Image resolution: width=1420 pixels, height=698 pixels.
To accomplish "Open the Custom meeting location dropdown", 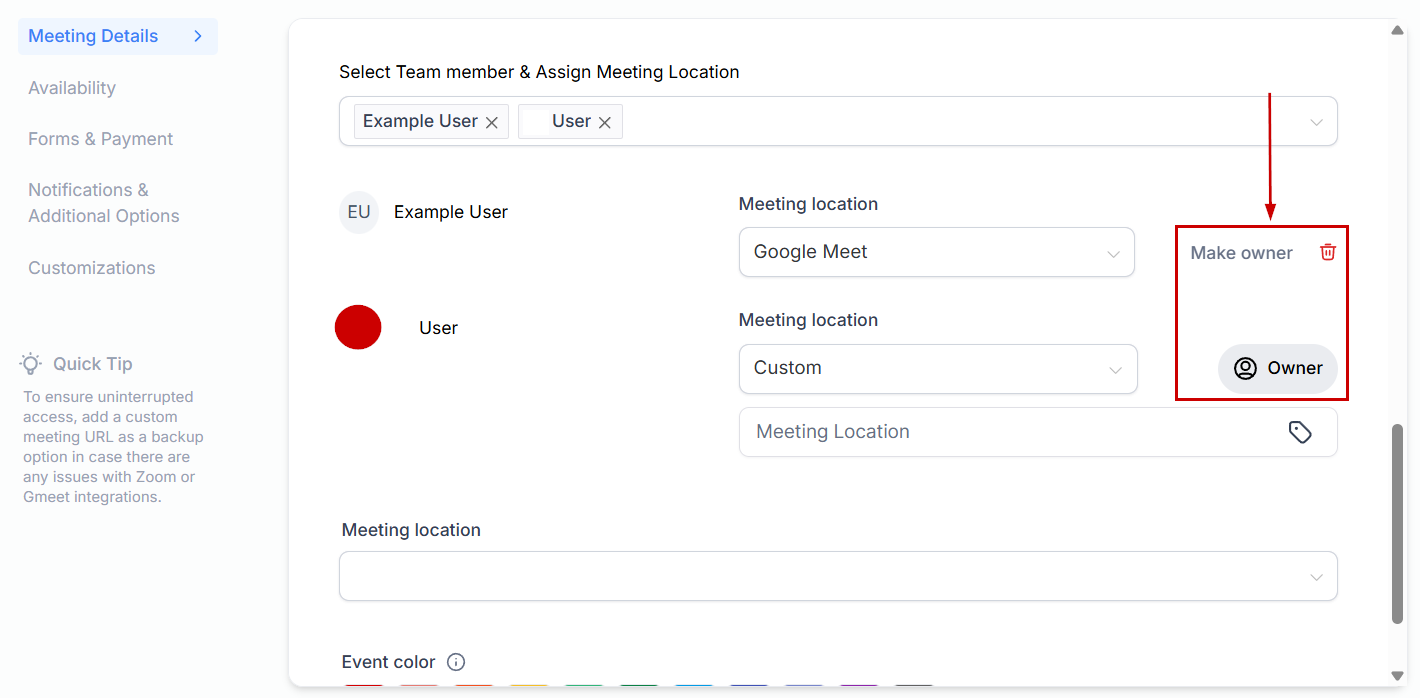I will coord(938,369).
